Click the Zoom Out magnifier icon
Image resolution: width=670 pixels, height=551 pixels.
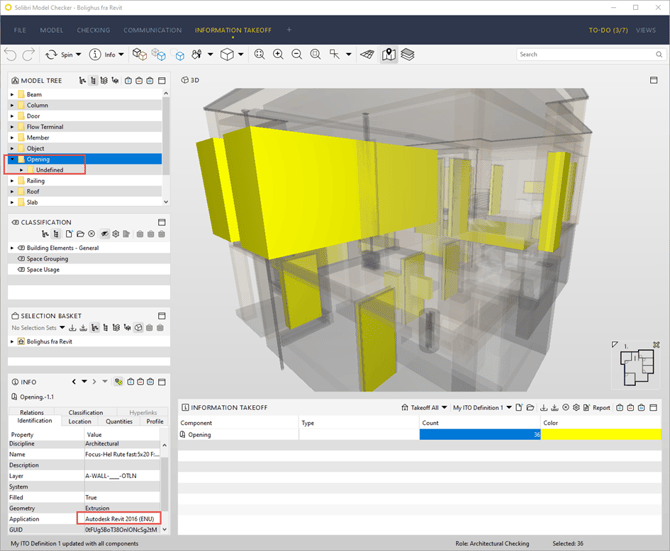(x=298, y=54)
